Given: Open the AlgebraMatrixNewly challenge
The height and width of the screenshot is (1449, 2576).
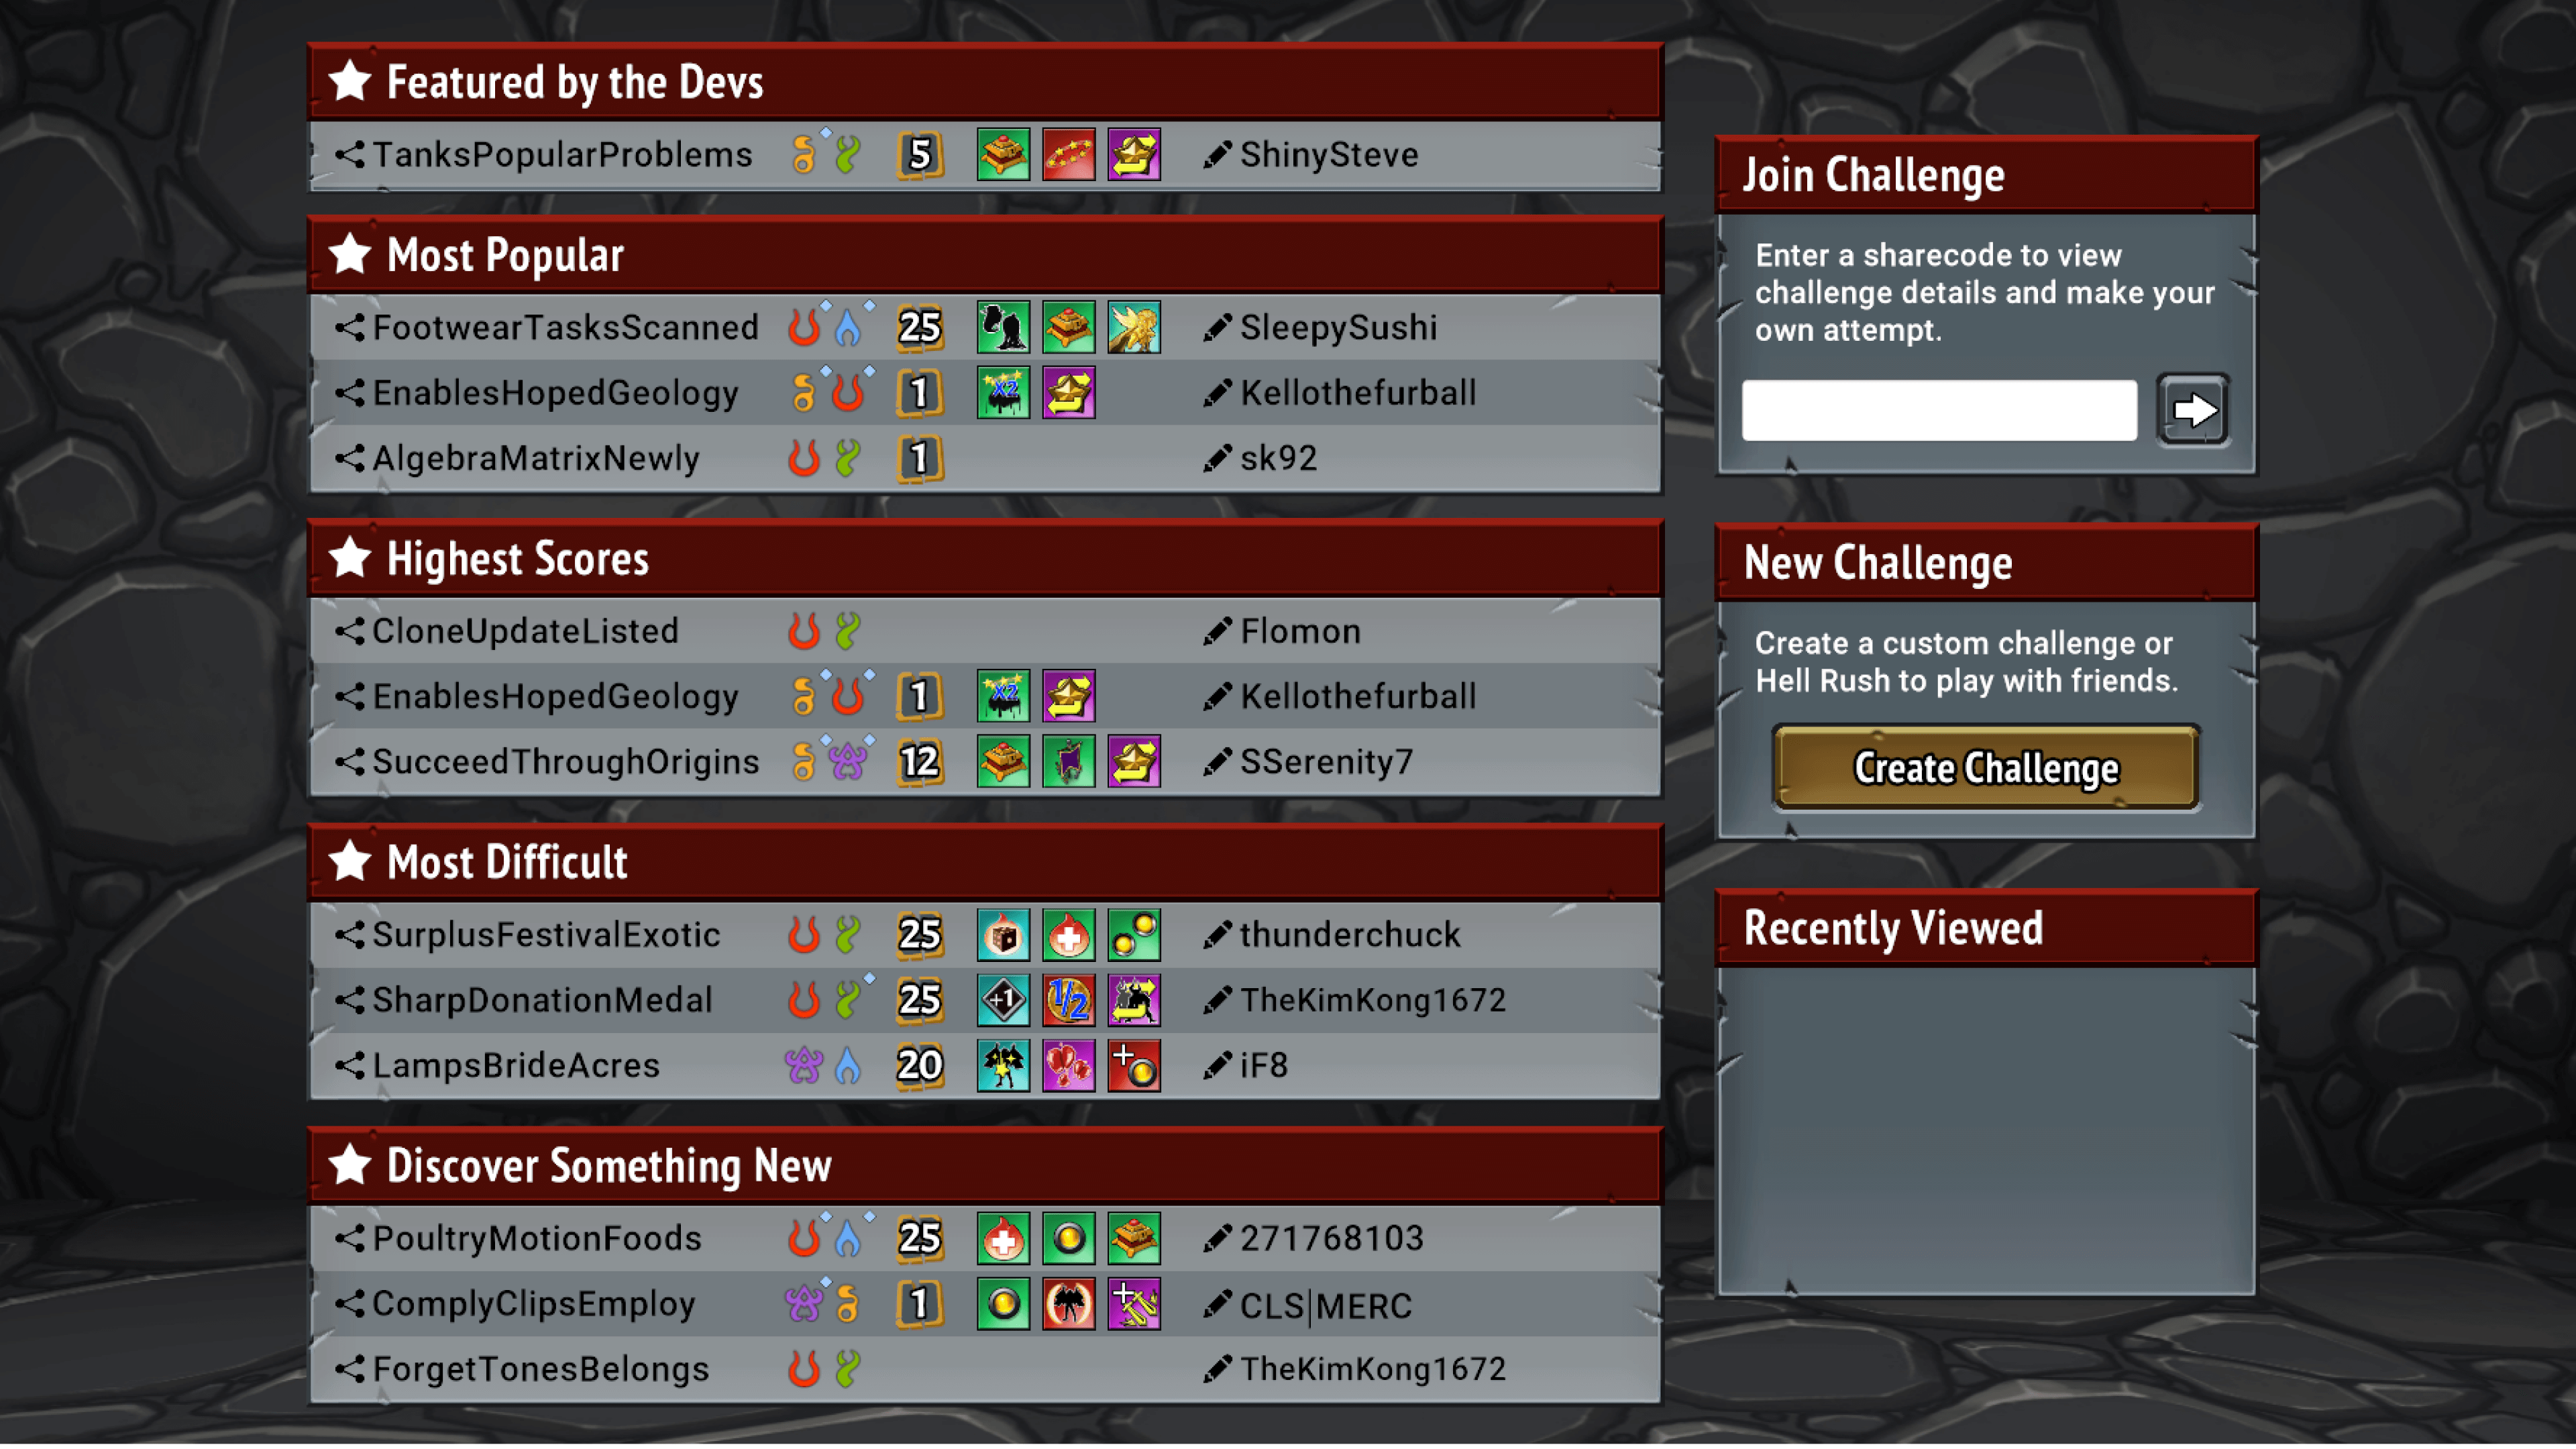Looking at the screenshot, I should (x=985, y=458).
